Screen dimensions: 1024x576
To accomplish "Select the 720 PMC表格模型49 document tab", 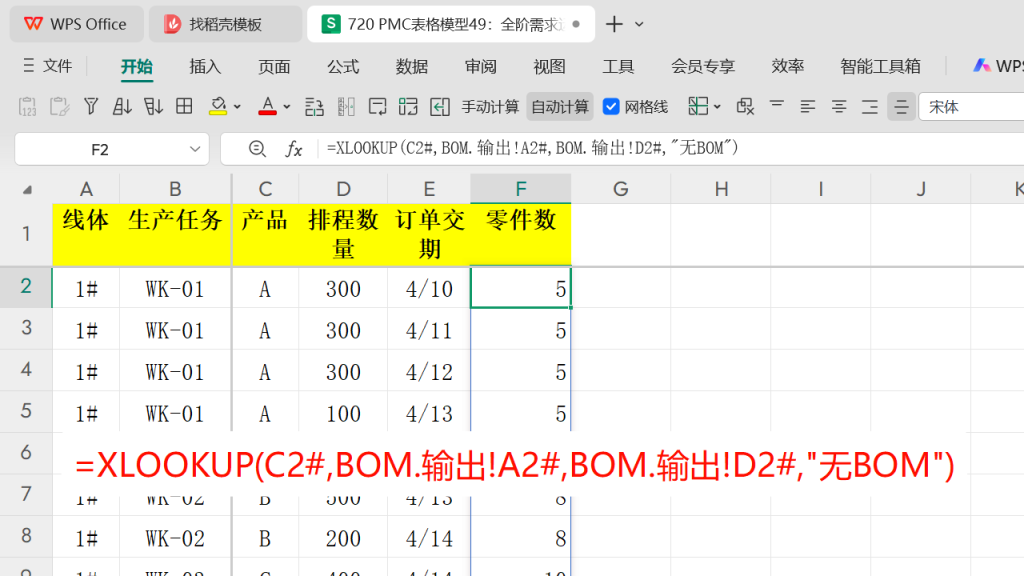I will [x=451, y=24].
